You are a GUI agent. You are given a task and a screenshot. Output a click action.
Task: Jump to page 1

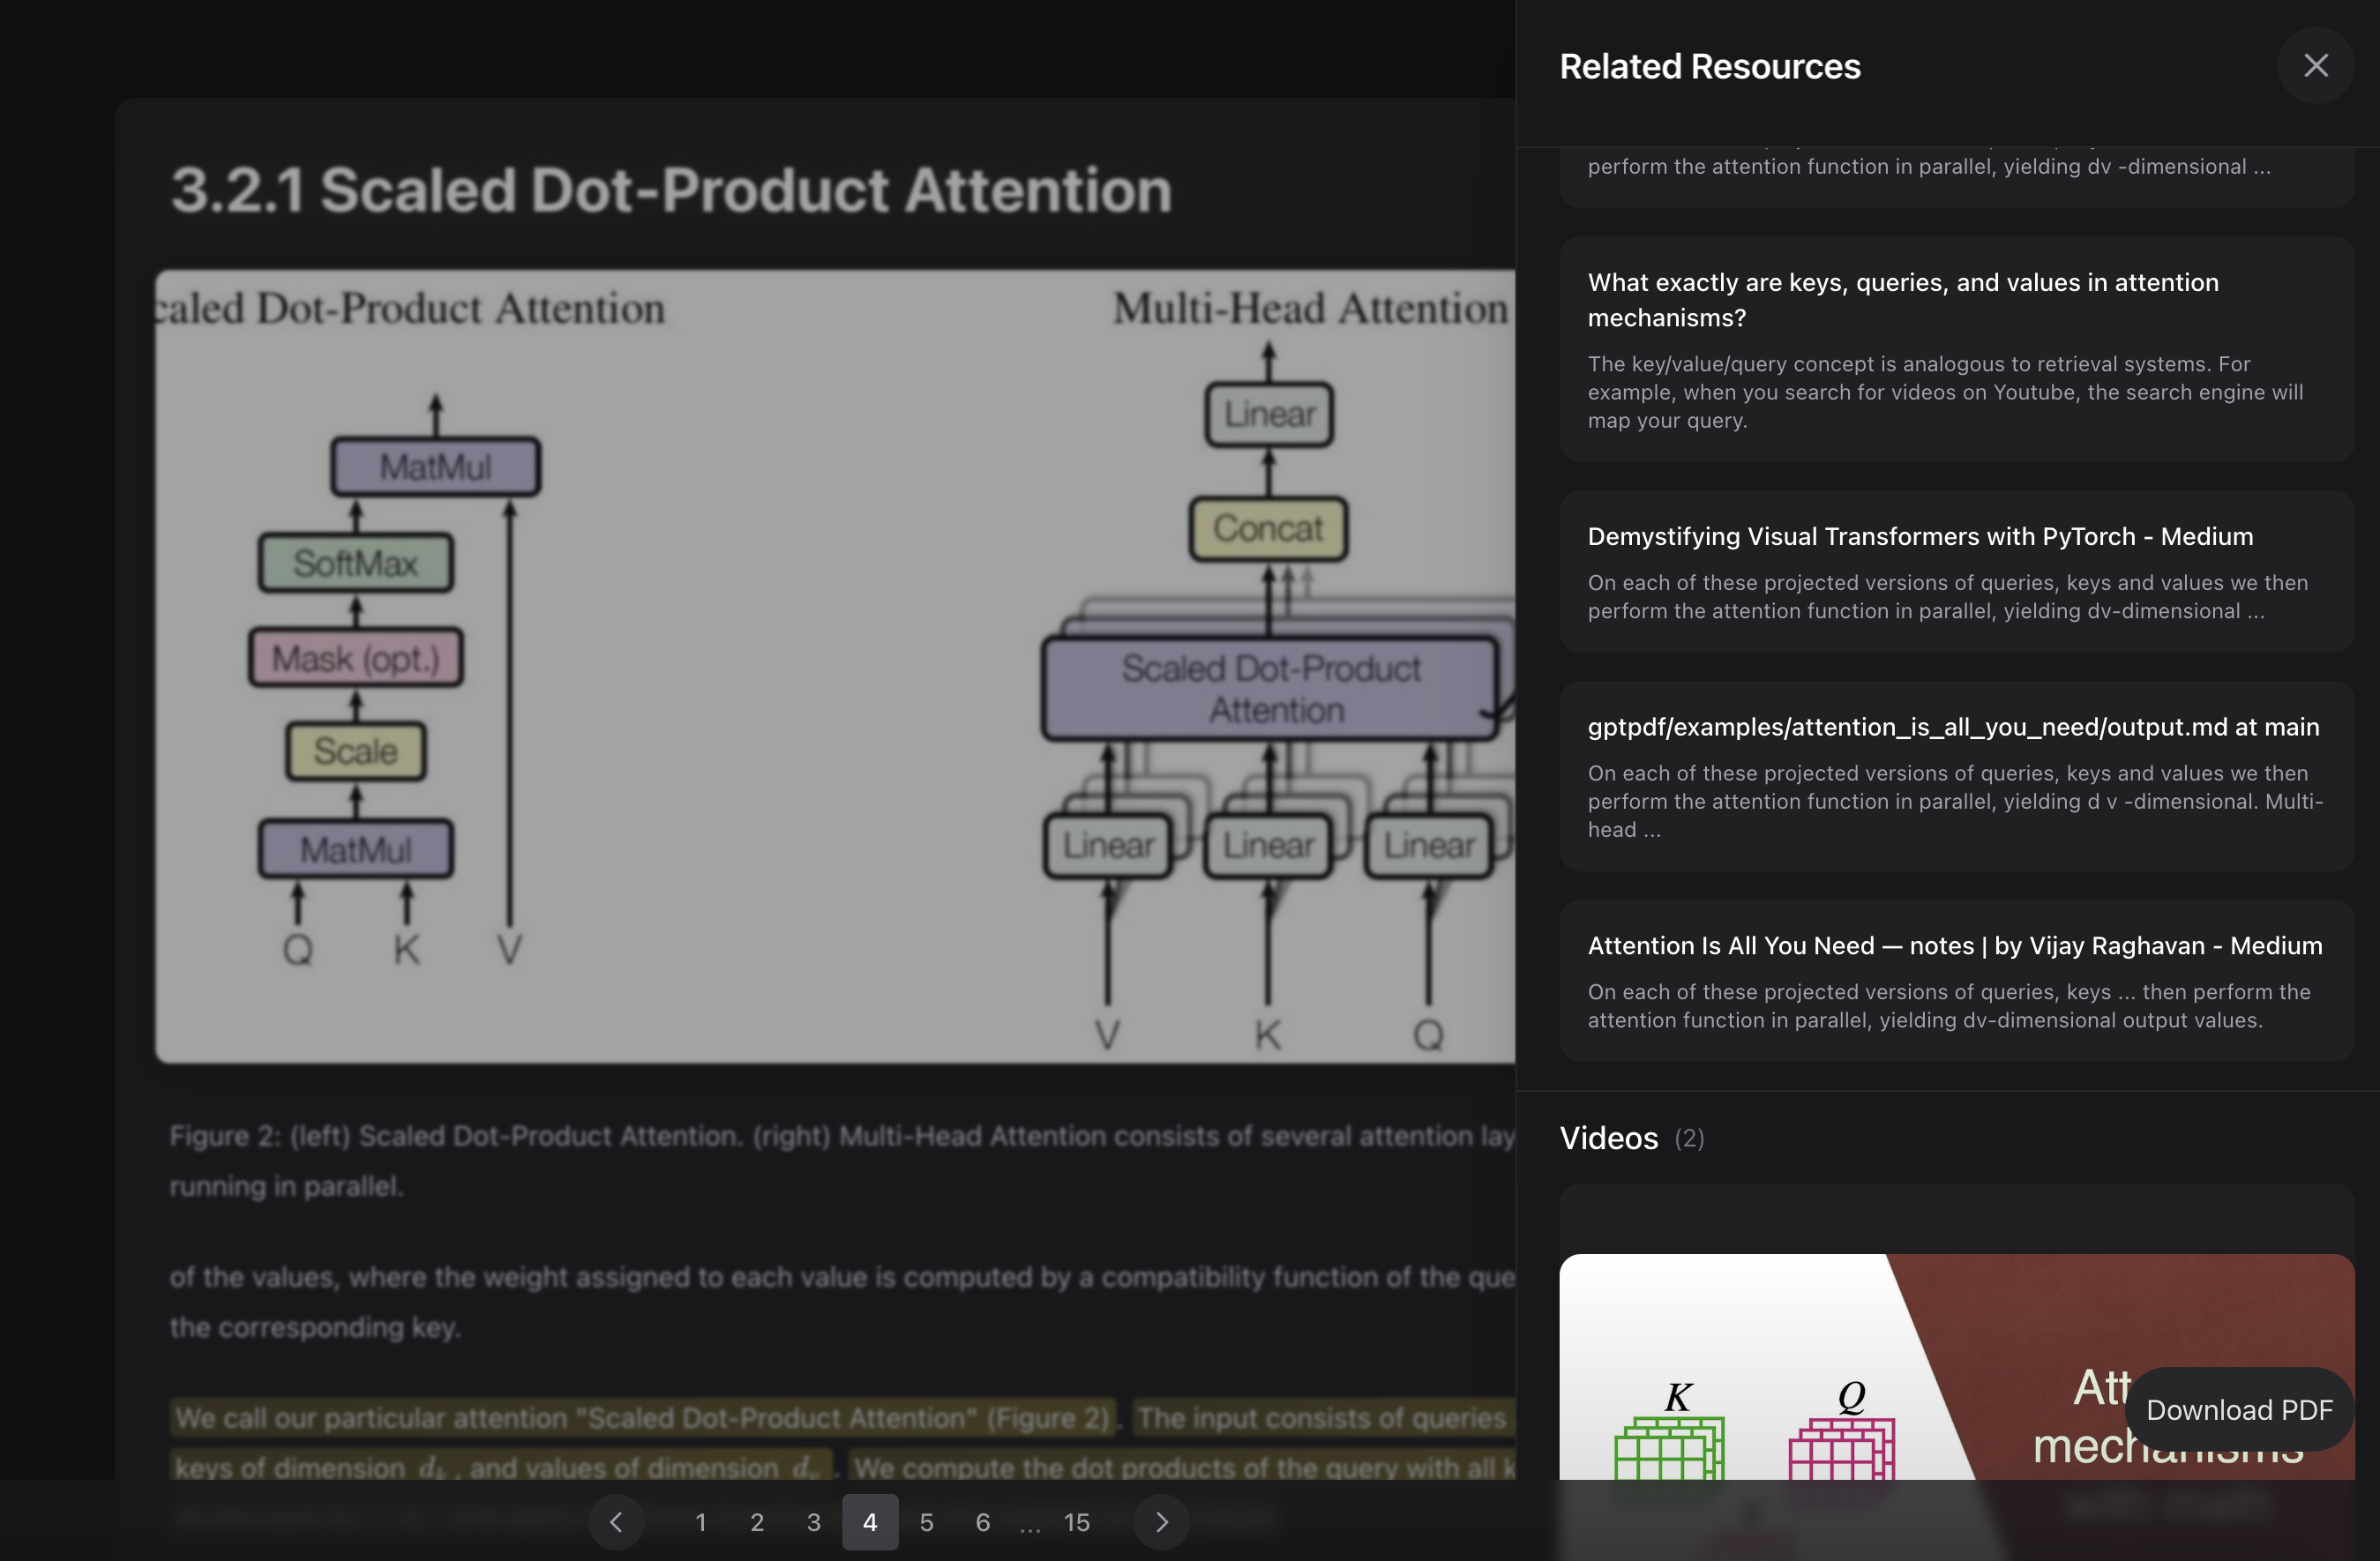click(x=701, y=1522)
